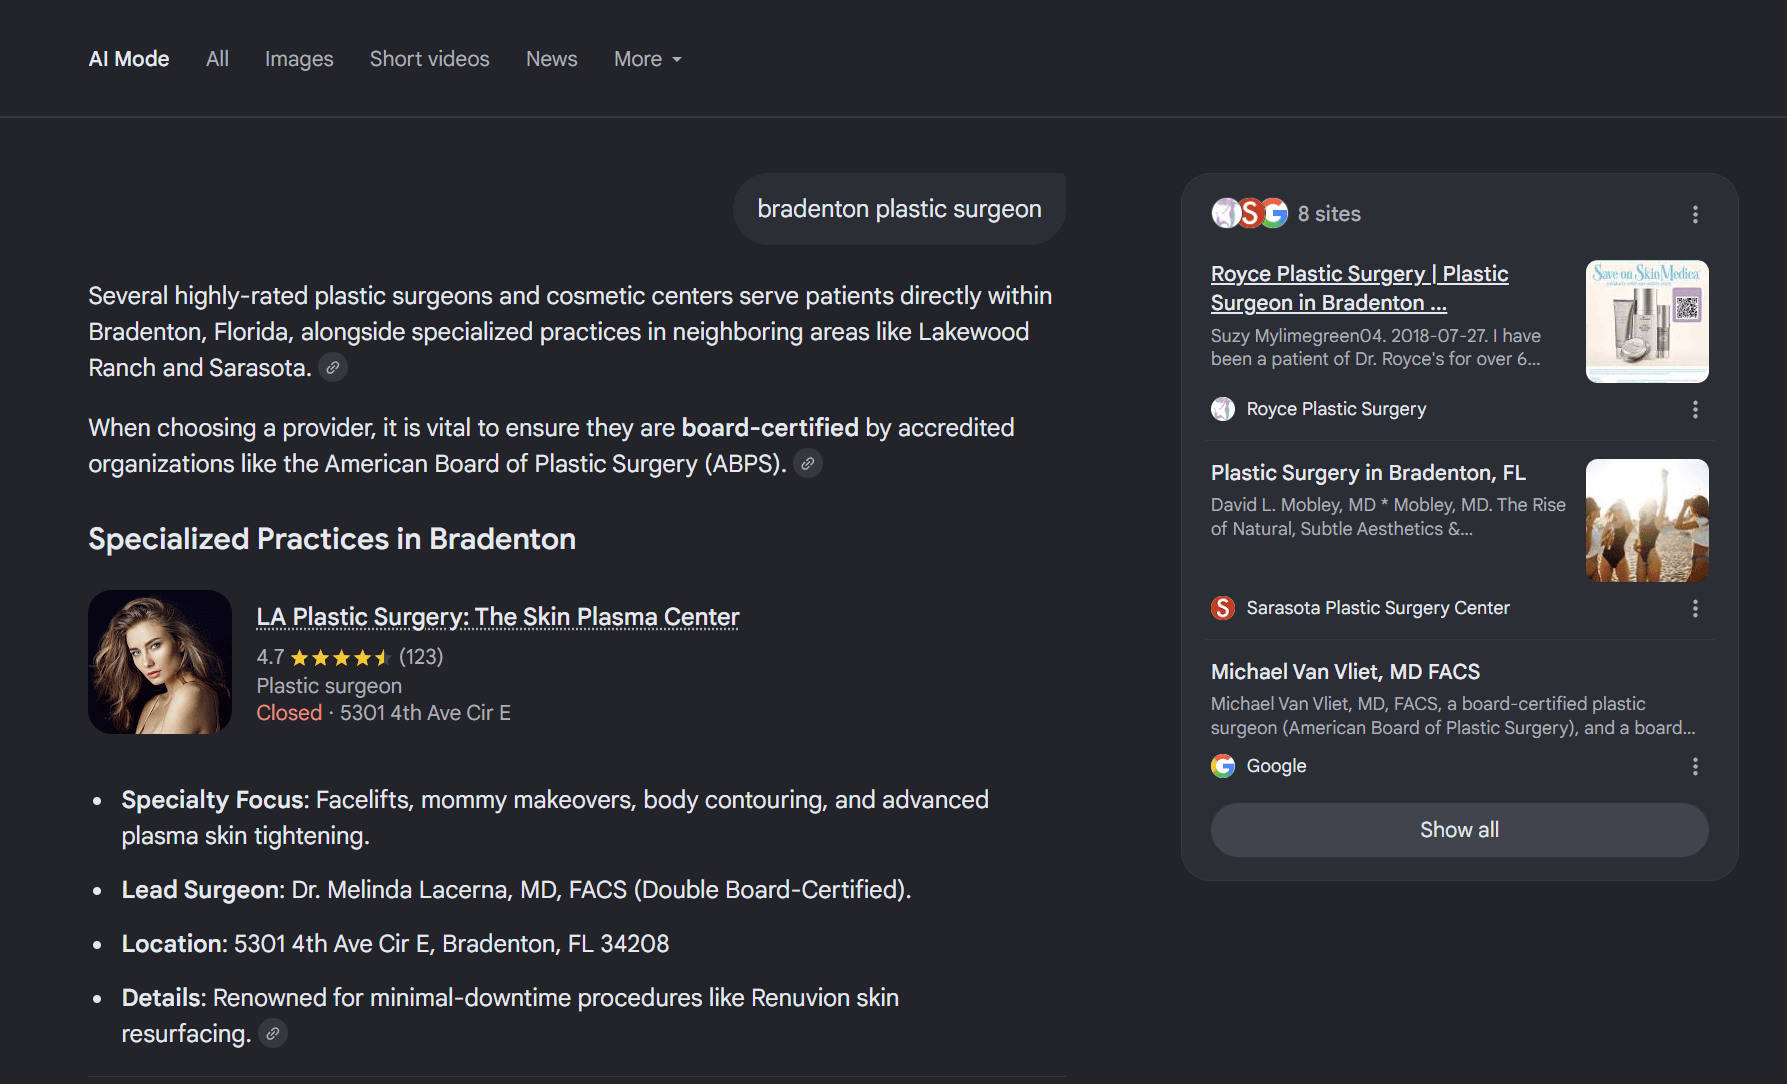Switch to the News tab
This screenshot has width=1787, height=1084.
(552, 59)
